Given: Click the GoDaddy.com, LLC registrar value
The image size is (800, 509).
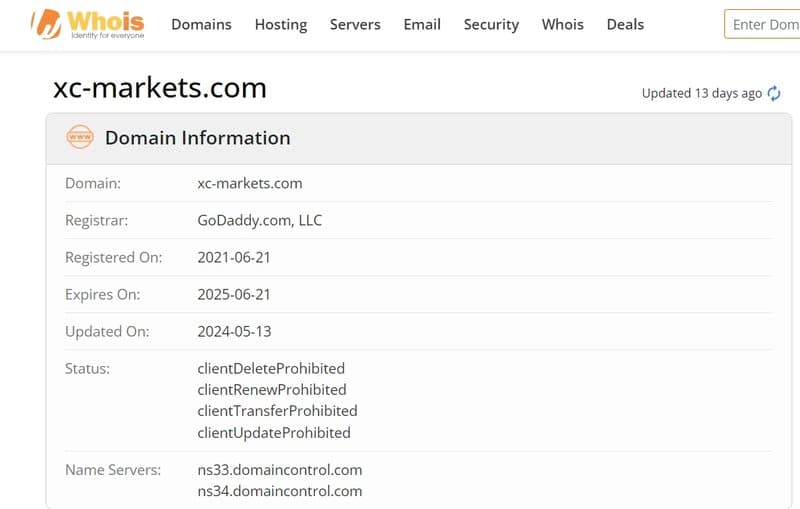Looking at the screenshot, I should tap(259, 220).
